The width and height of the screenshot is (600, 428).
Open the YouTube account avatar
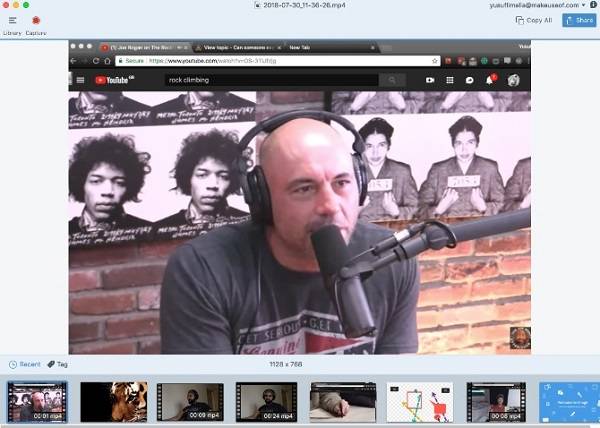pyautogui.click(x=513, y=80)
